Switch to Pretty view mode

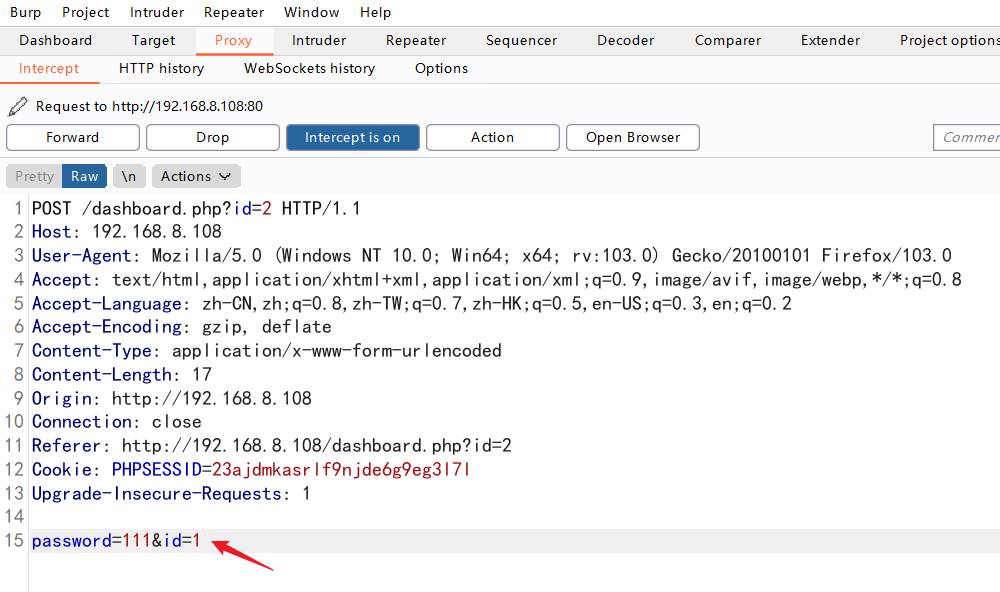(34, 176)
